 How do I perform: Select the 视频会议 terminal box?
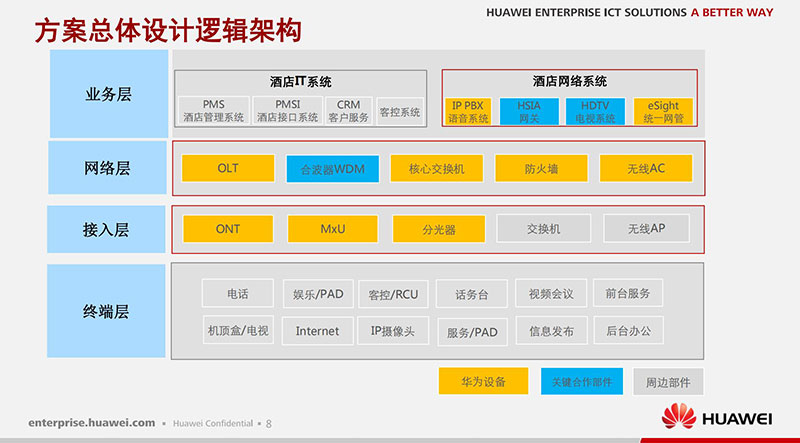tap(551, 293)
